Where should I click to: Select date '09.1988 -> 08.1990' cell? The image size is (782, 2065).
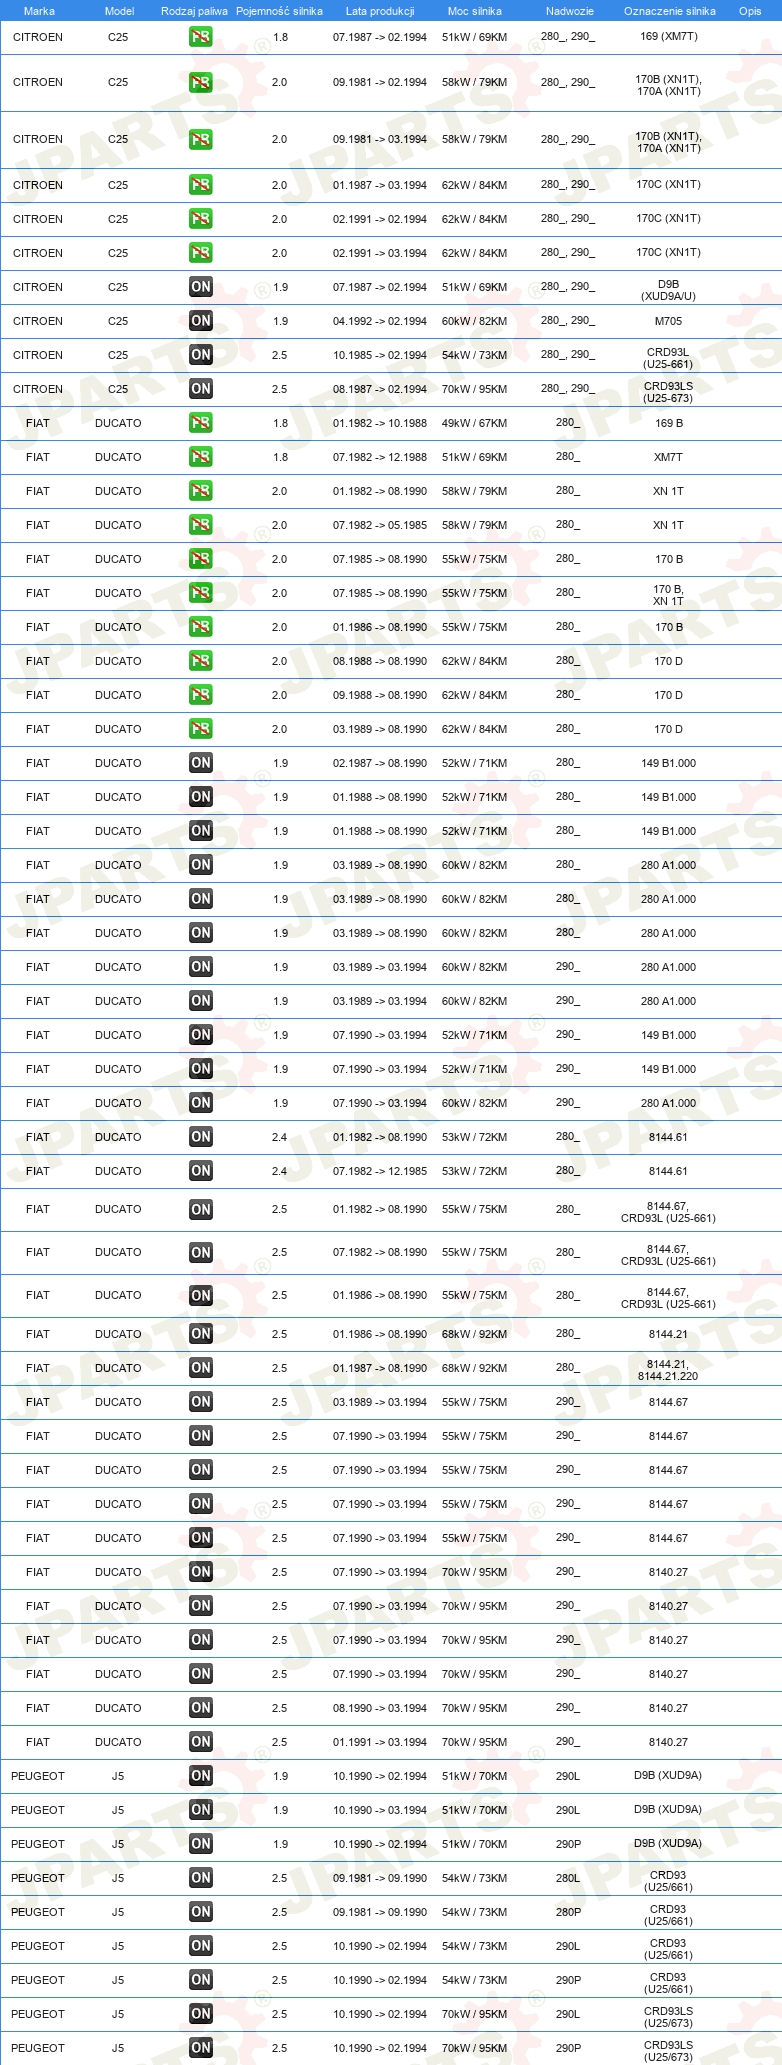[380, 695]
